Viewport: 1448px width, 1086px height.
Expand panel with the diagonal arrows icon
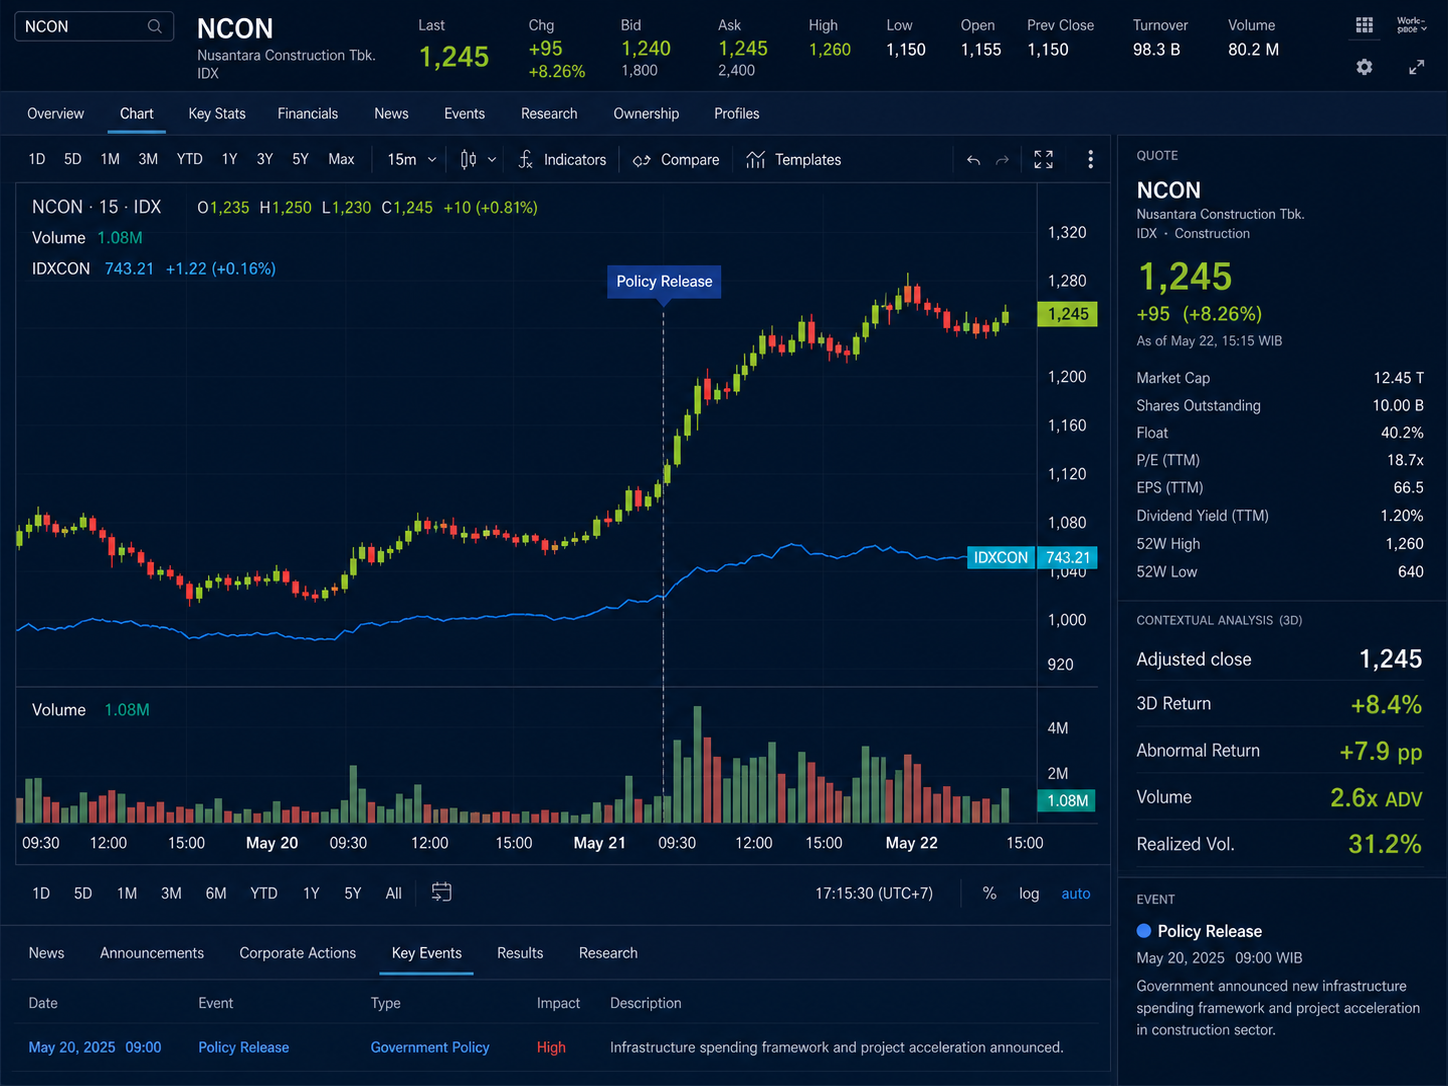click(x=1416, y=67)
